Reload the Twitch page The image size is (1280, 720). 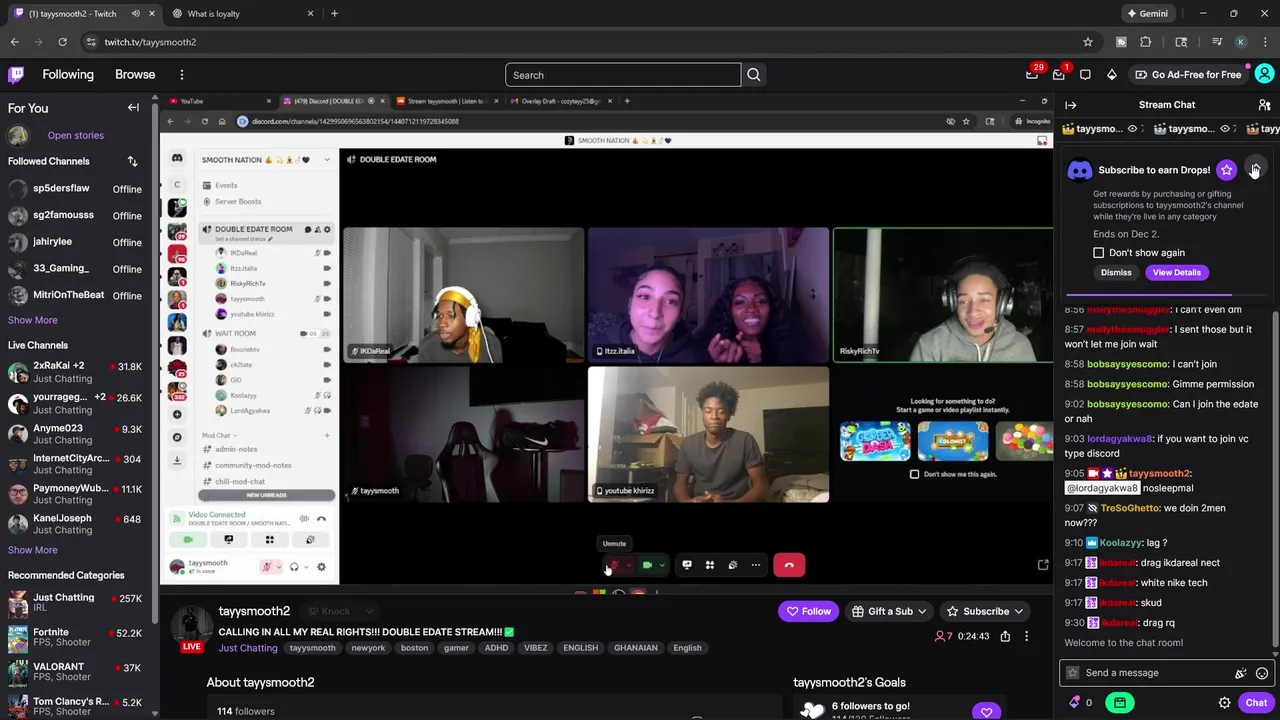click(62, 42)
